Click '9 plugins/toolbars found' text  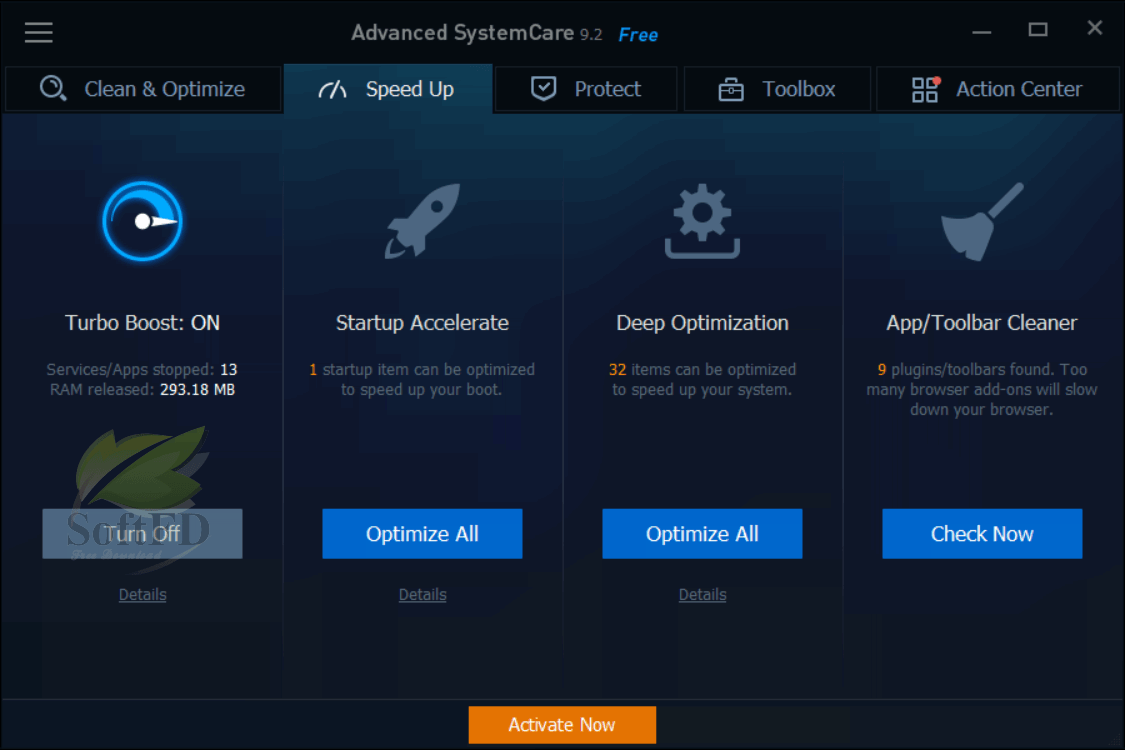click(964, 370)
